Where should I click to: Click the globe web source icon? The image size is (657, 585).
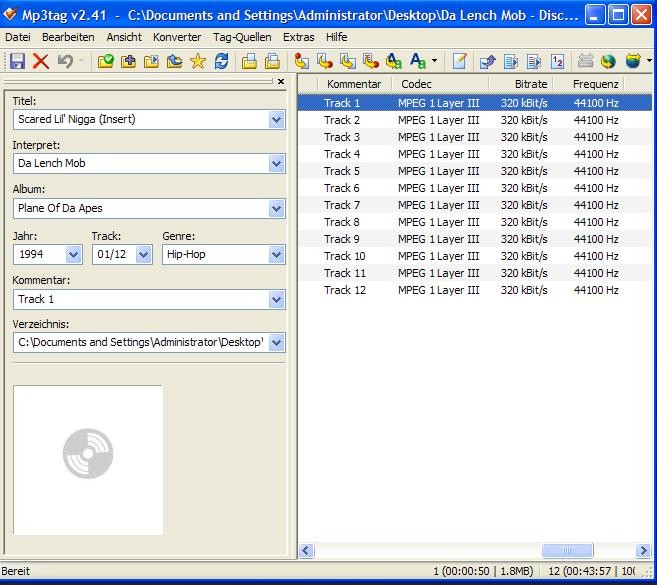click(x=608, y=62)
